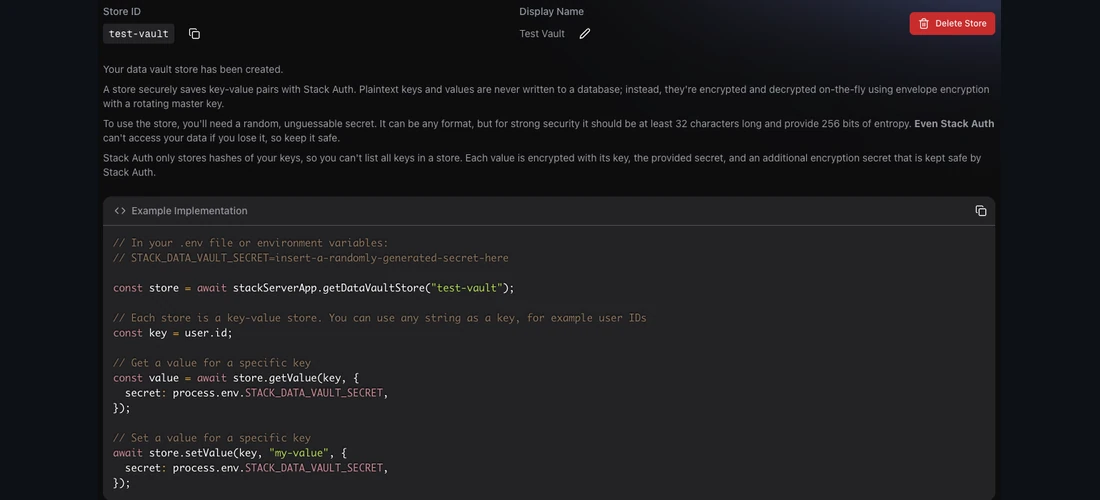
Task: Copy the test-vault store ID
Action: click(x=194, y=34)
